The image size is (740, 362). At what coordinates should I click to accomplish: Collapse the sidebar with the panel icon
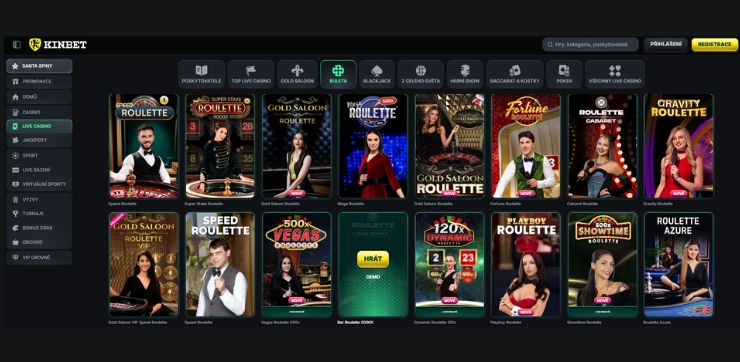(x=17, y=45)
